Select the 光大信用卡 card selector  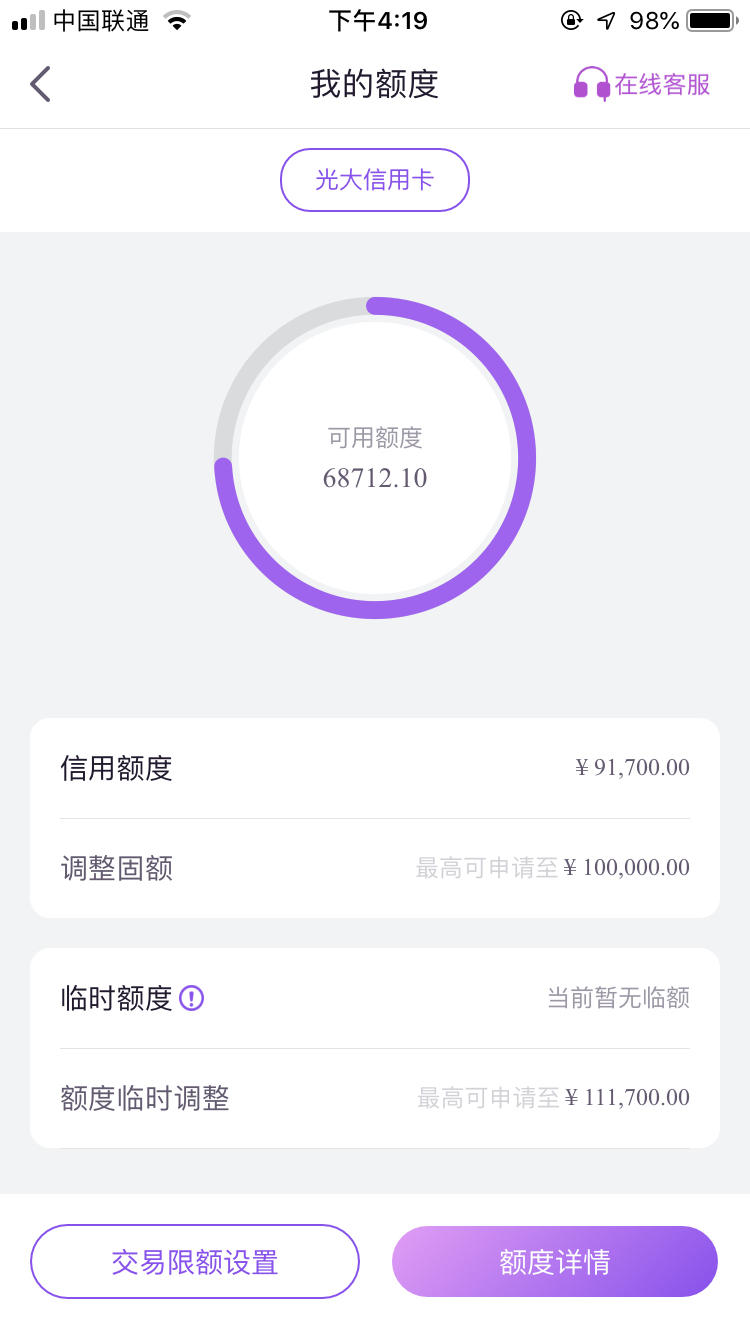pyautogui.click(x=375, y=180)
